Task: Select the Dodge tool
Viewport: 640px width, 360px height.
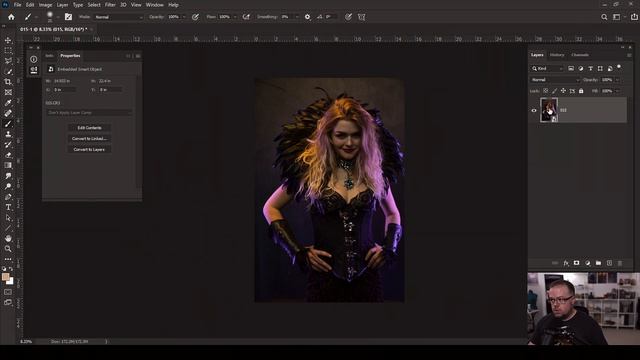Action: [x=8, y=186]
